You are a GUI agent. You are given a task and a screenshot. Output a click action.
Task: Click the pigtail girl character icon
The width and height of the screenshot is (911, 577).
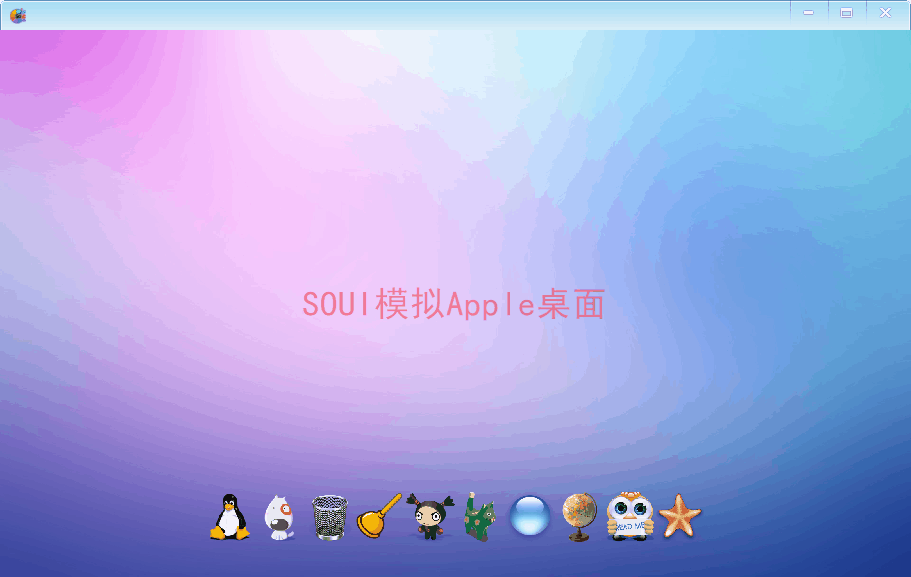(x=430, y=516)
